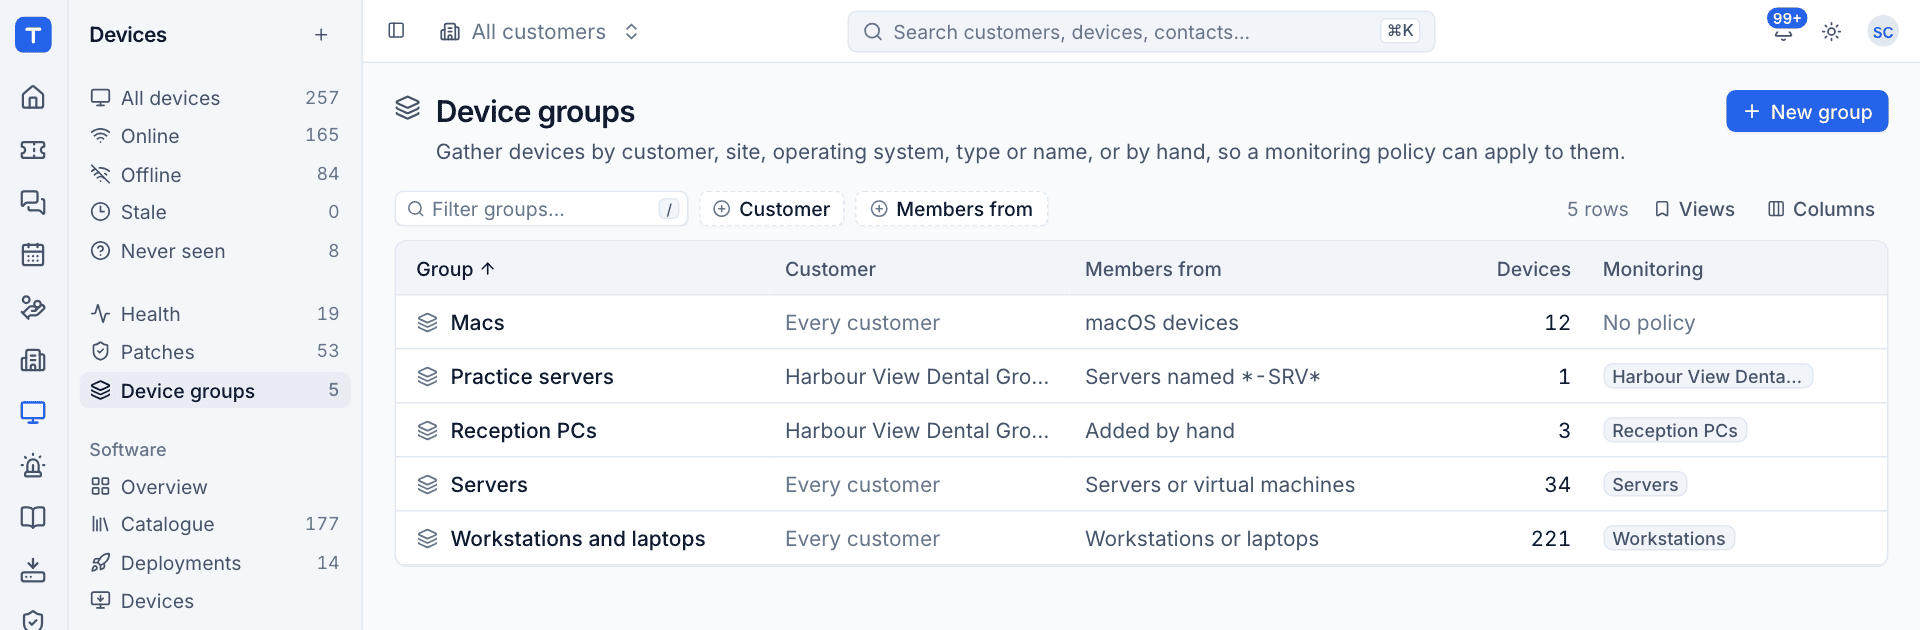Screen dimensions: 1920x630
Task: Open the Patches section
Action: point(215,352)
